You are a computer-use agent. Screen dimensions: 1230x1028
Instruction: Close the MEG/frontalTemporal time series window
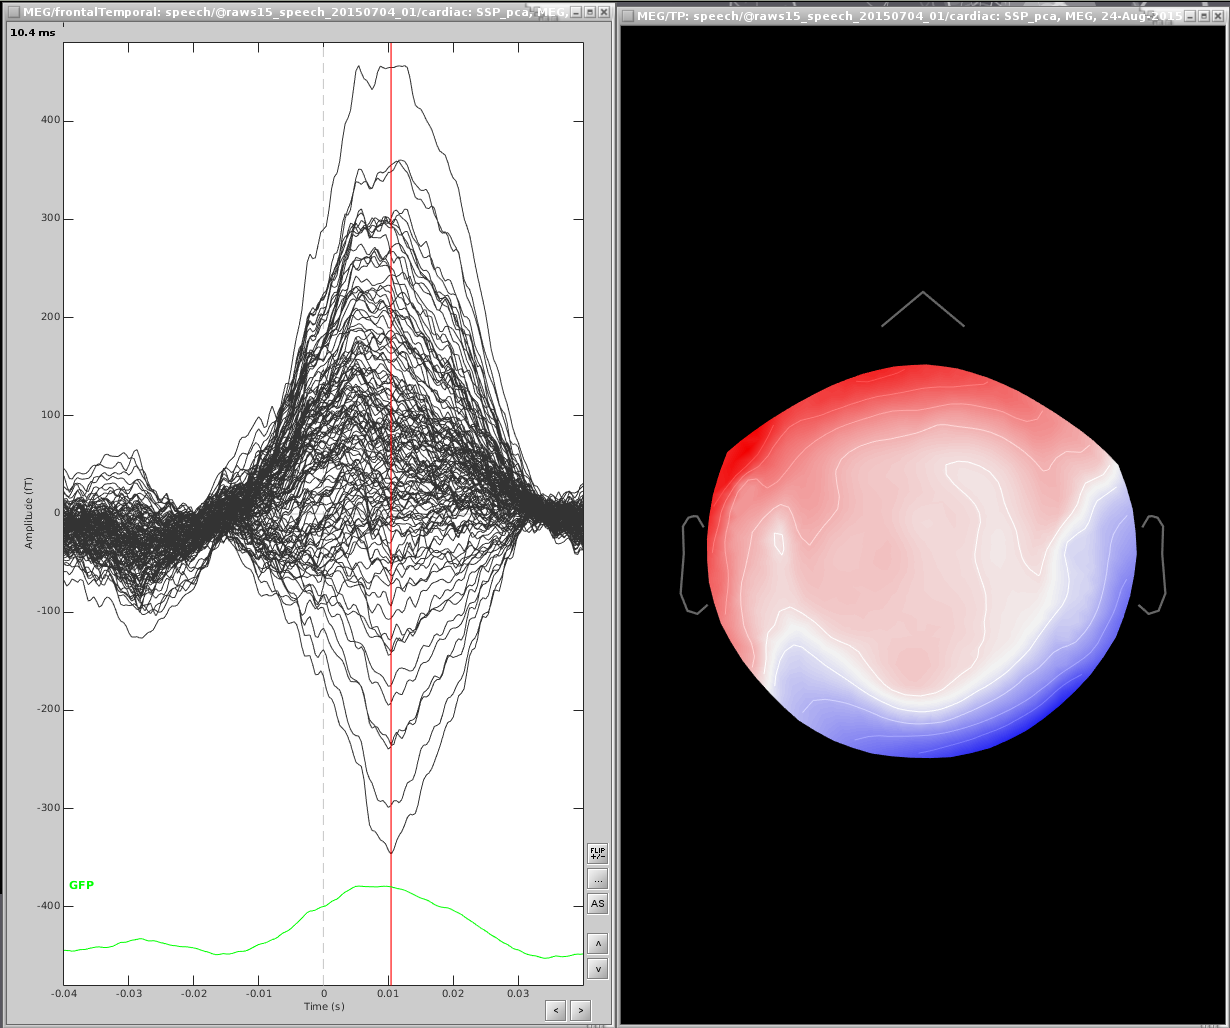[x=604, y=12]
